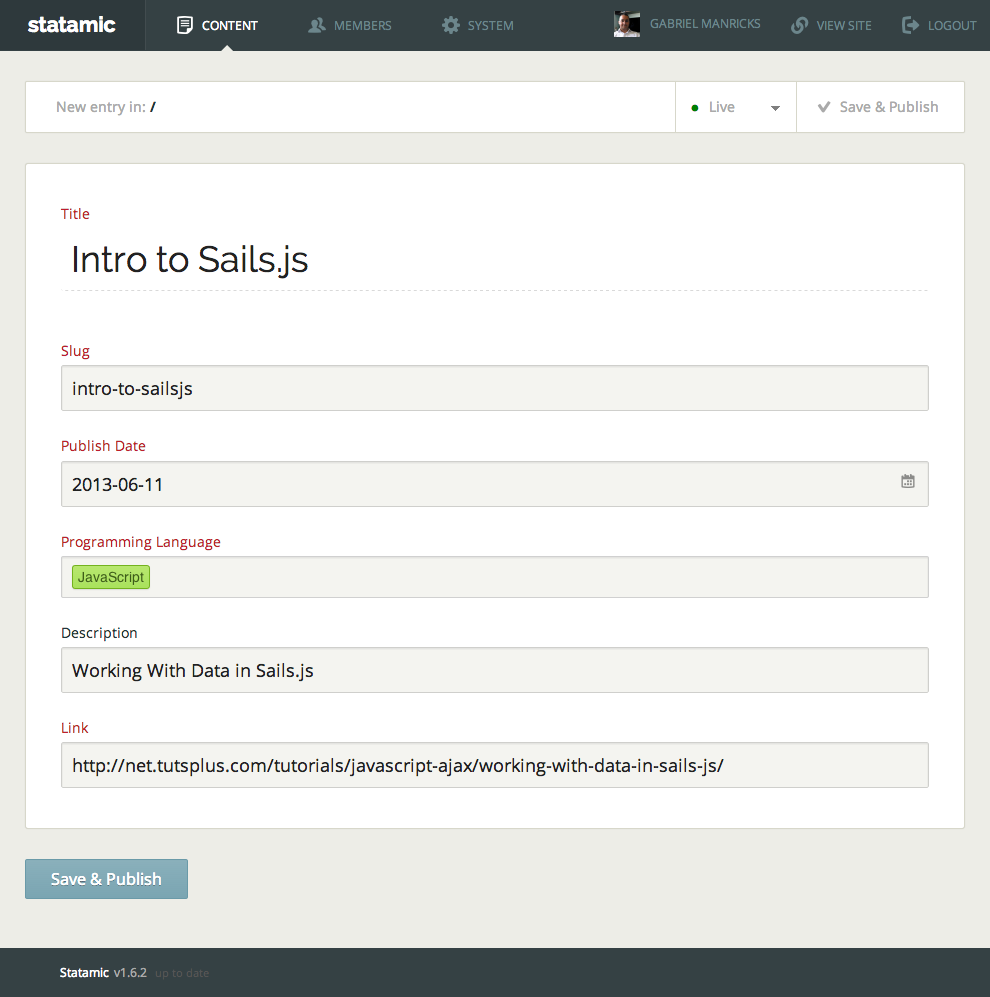Open the Members tab
The image size is (990, 997).
[350, 25]
